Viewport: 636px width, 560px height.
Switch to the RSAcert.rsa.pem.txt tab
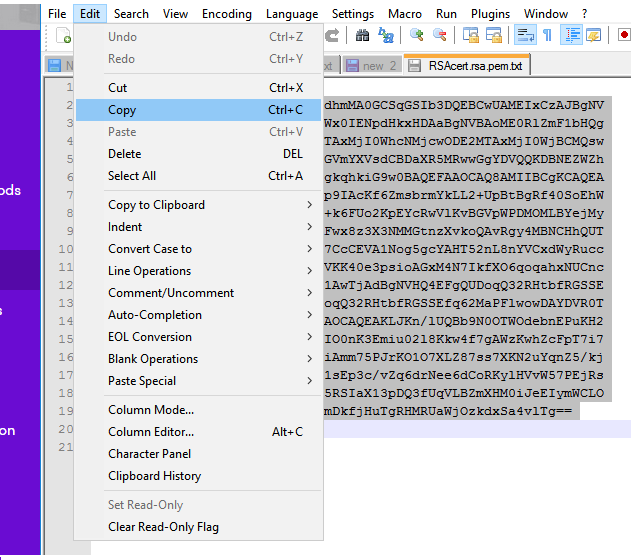(466, 65)
